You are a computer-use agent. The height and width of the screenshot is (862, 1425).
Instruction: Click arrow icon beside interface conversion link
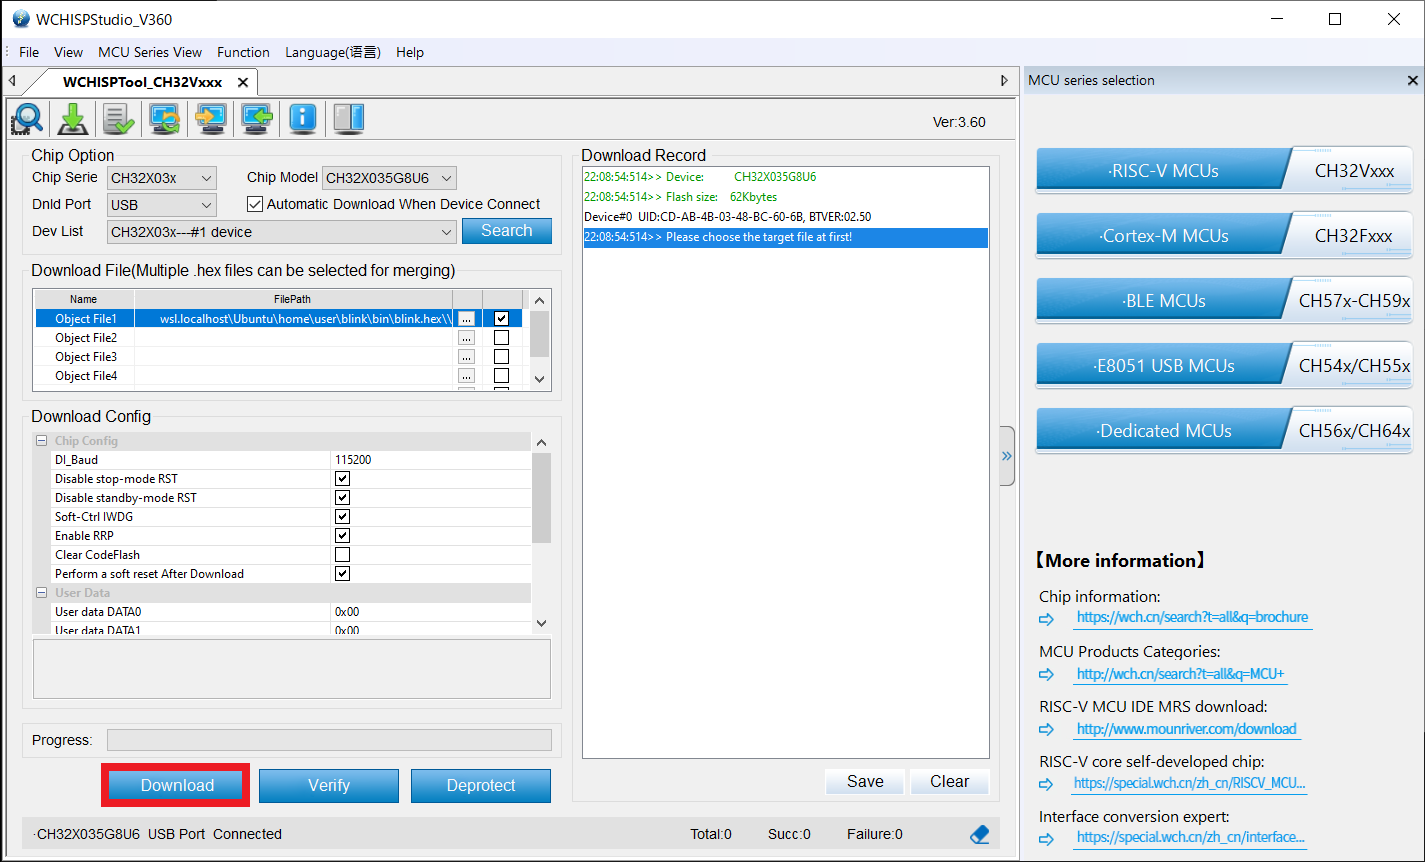tap(1047, 839)
